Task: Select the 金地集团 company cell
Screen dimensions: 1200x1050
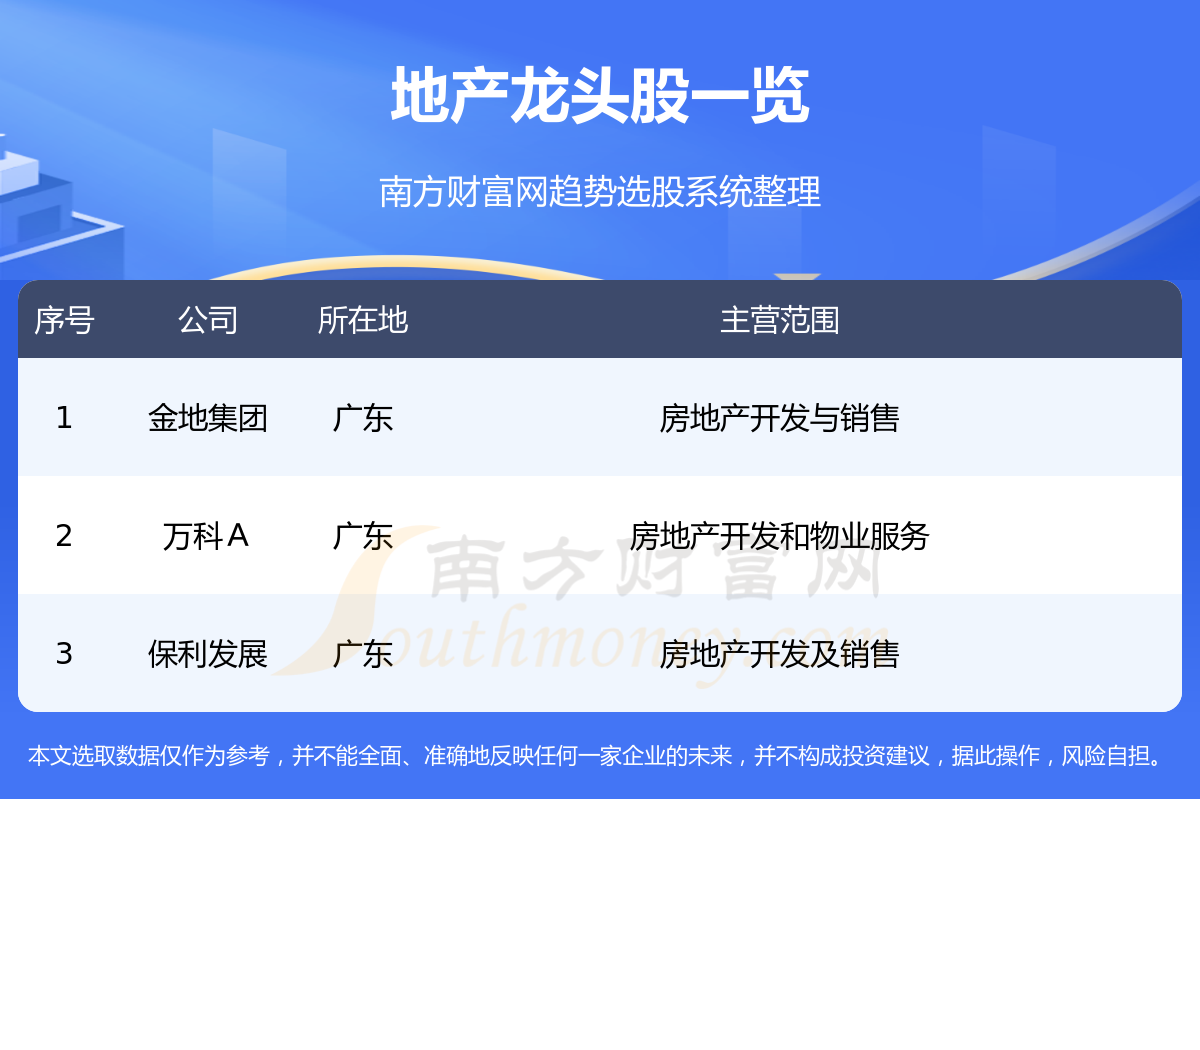Action: (208, 417)
